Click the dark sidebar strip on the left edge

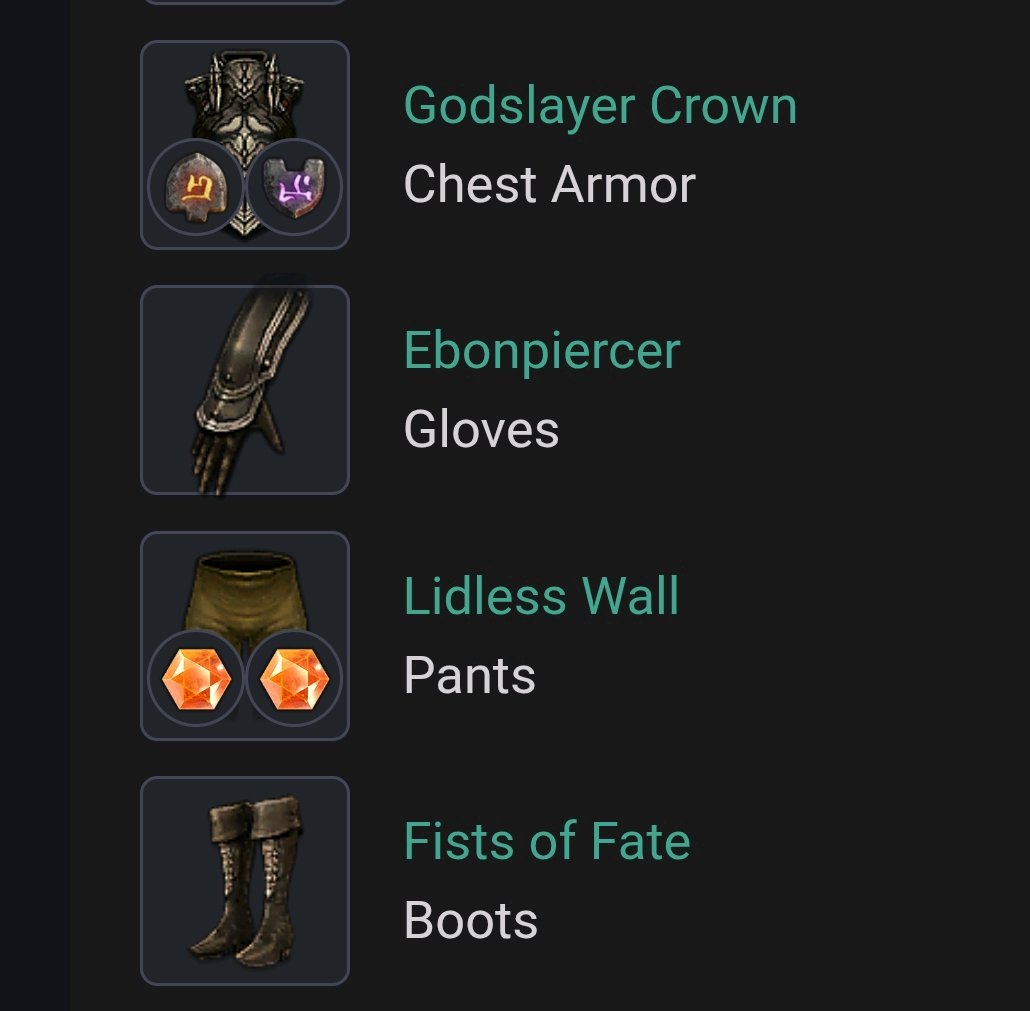34,505
